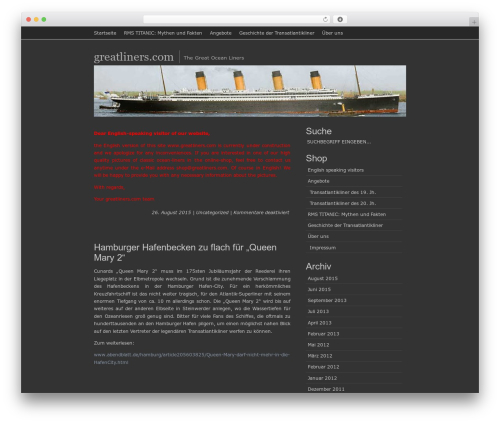Open the Dezember 2011 archive
500x423 pixels.
coord(326,389)
